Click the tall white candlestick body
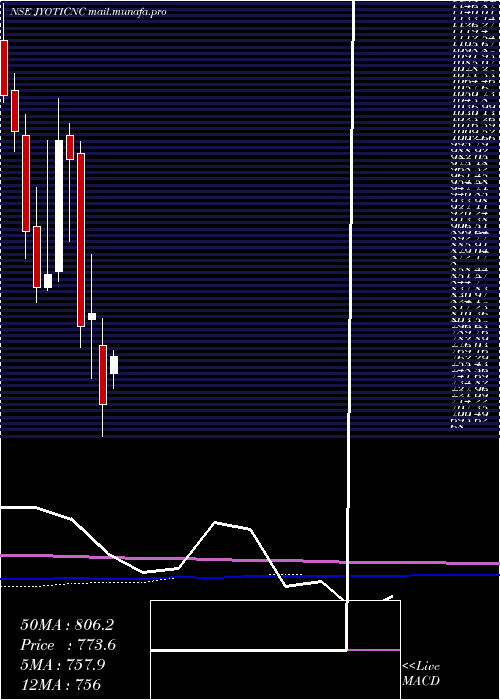This screenshot has height=700, width=500. point(59,206)
